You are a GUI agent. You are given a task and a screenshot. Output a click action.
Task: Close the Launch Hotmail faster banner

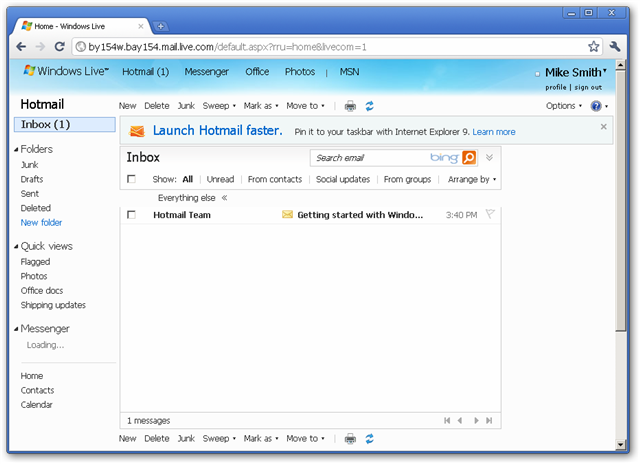[x=603, y=127]
